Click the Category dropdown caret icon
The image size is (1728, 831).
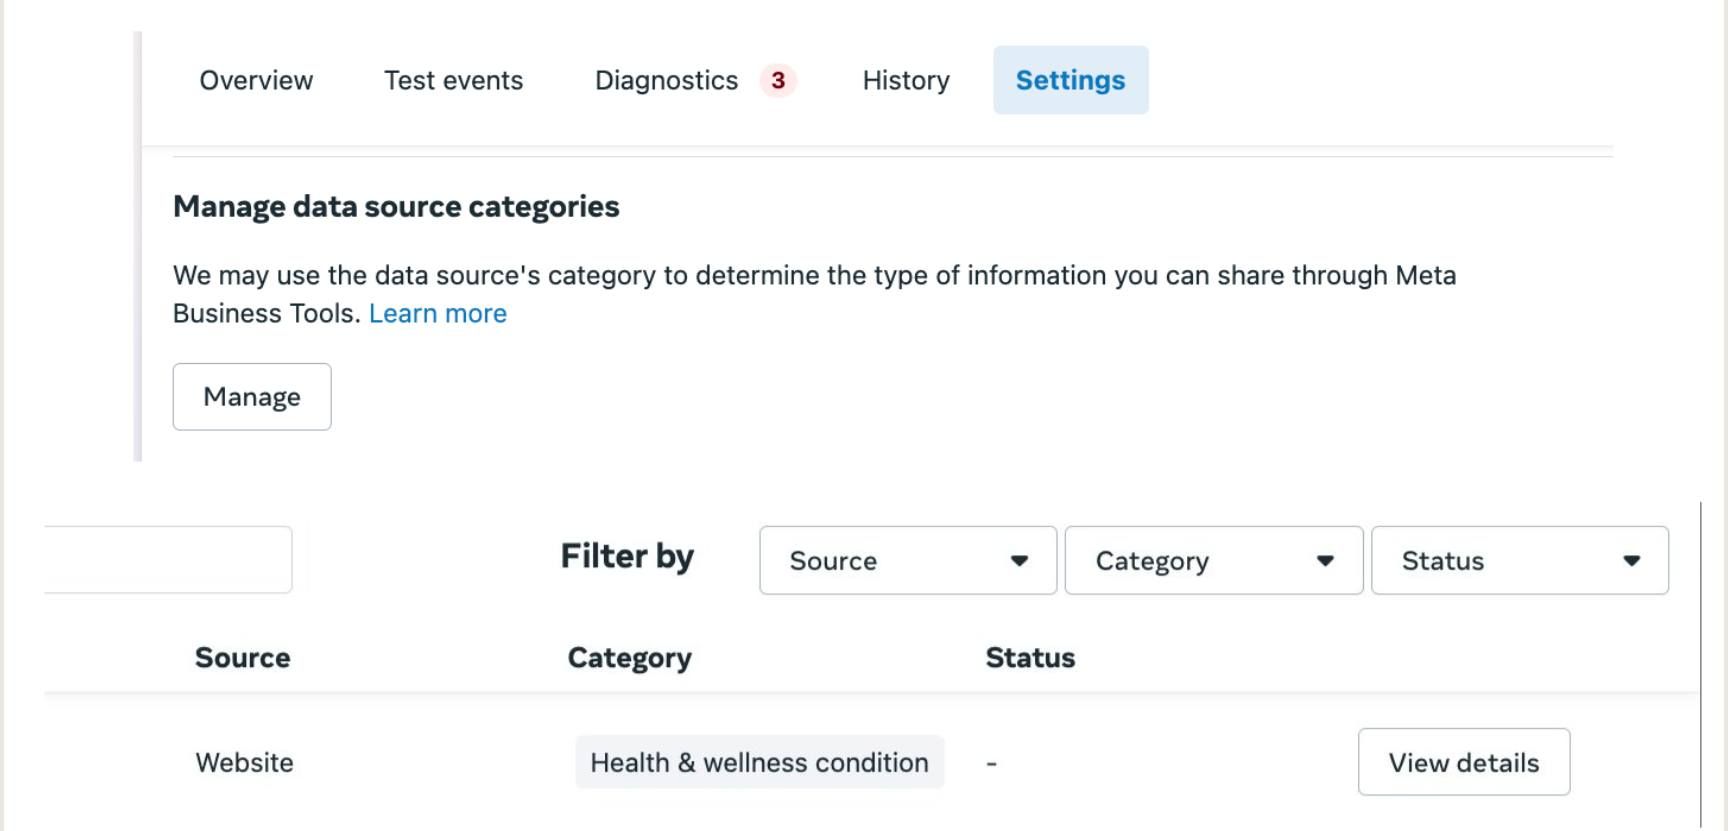click(x=1325, y=560)
